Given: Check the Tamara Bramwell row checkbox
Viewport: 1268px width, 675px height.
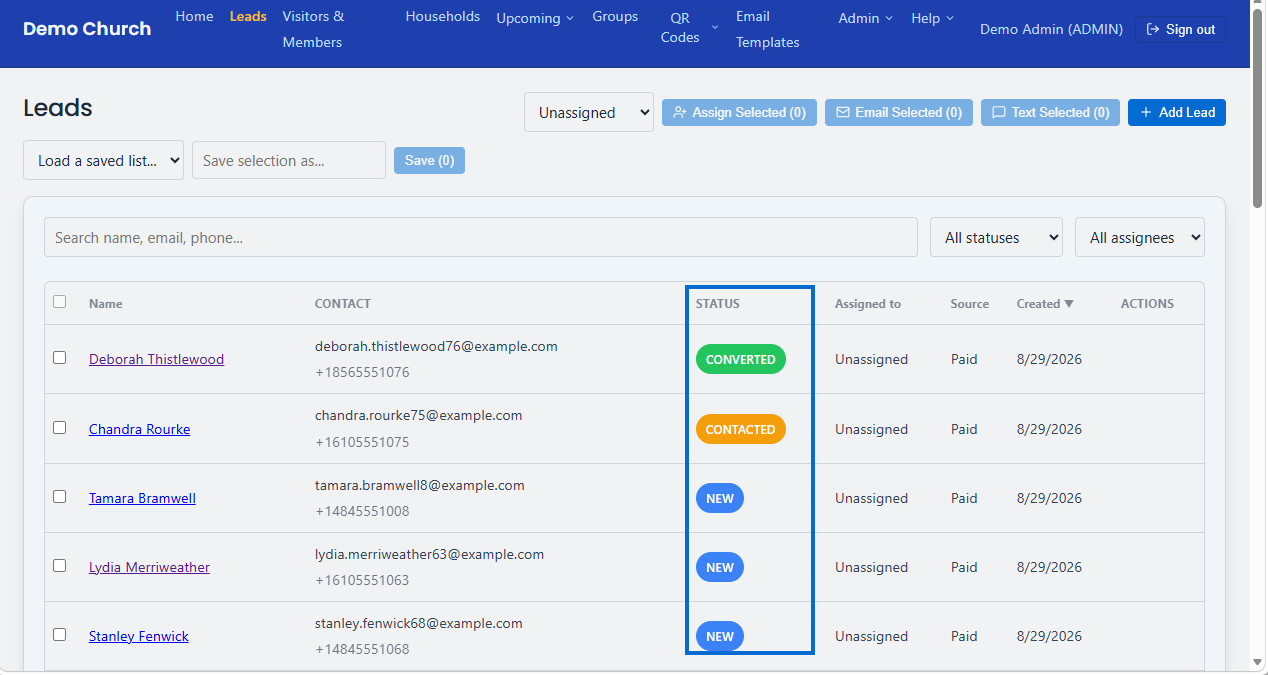Looking at the screenshot, I should click(x=60, y=496).
